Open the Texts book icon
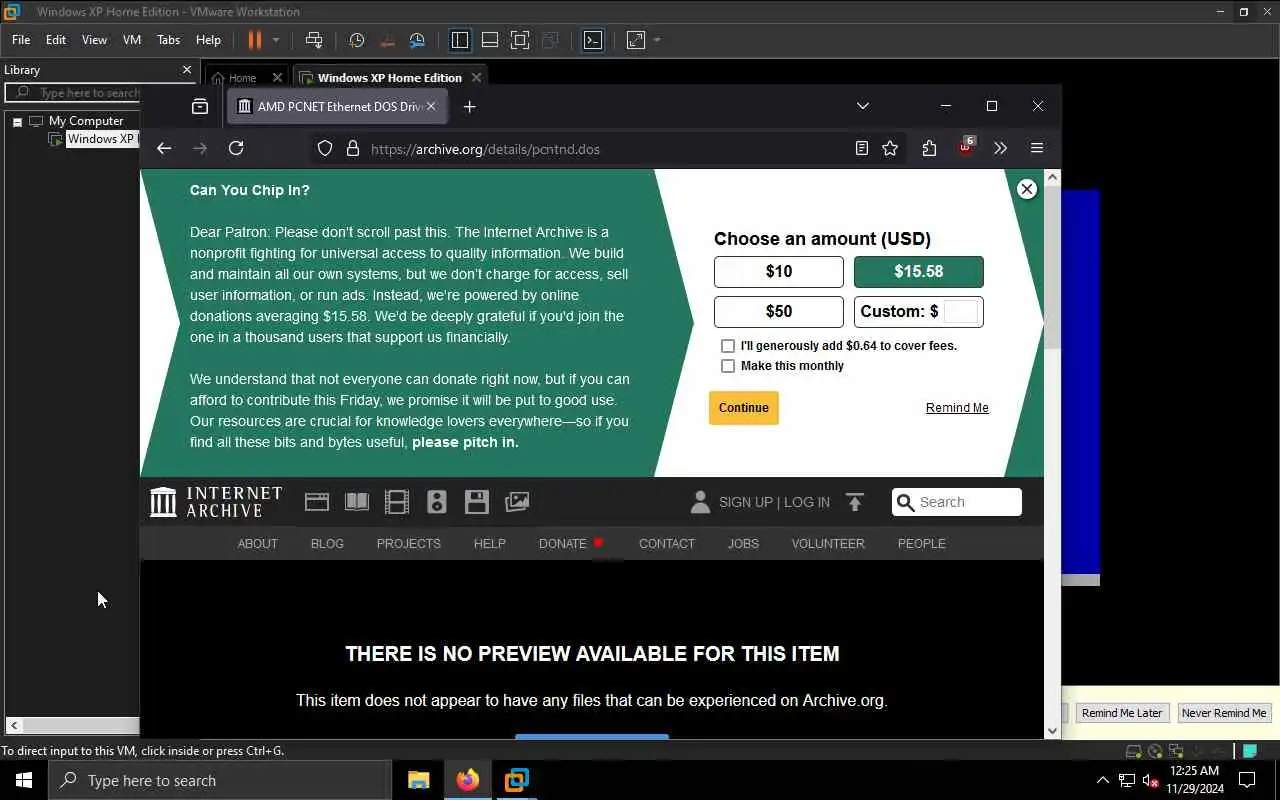Screen dimensions: 1280x800 click(x=357, y=502)
